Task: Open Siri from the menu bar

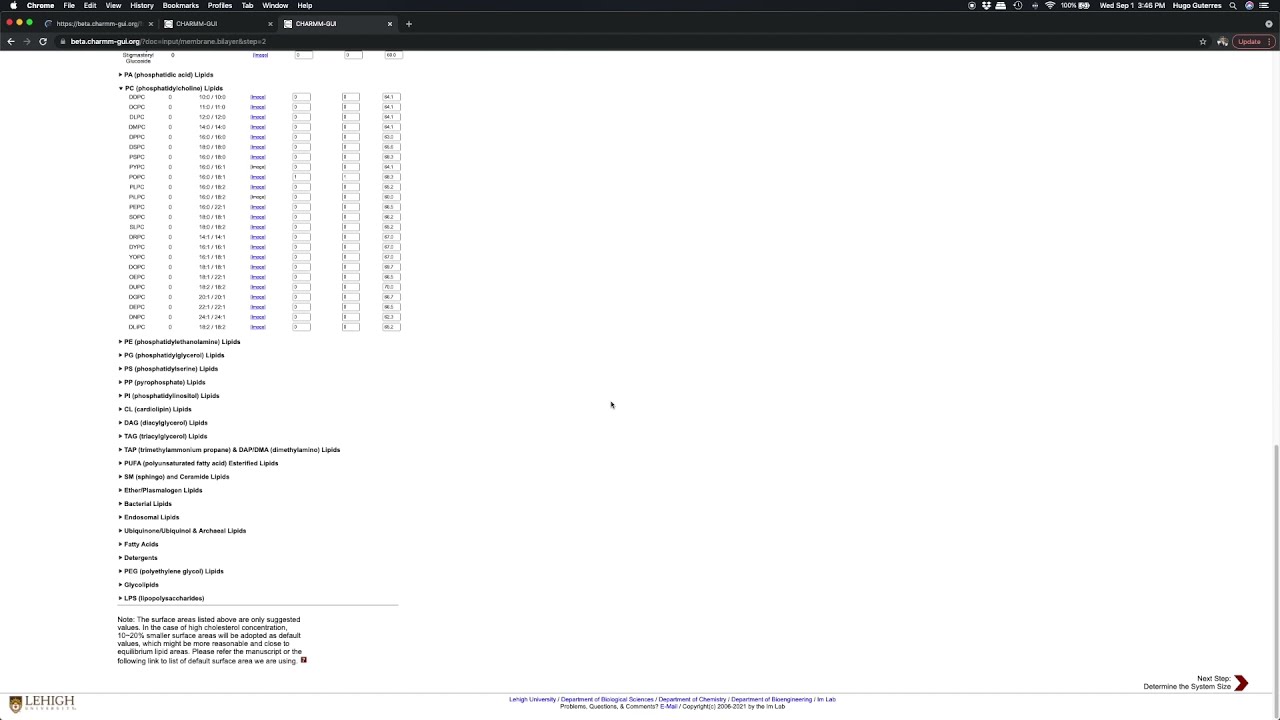Action: click(1249, 5)
